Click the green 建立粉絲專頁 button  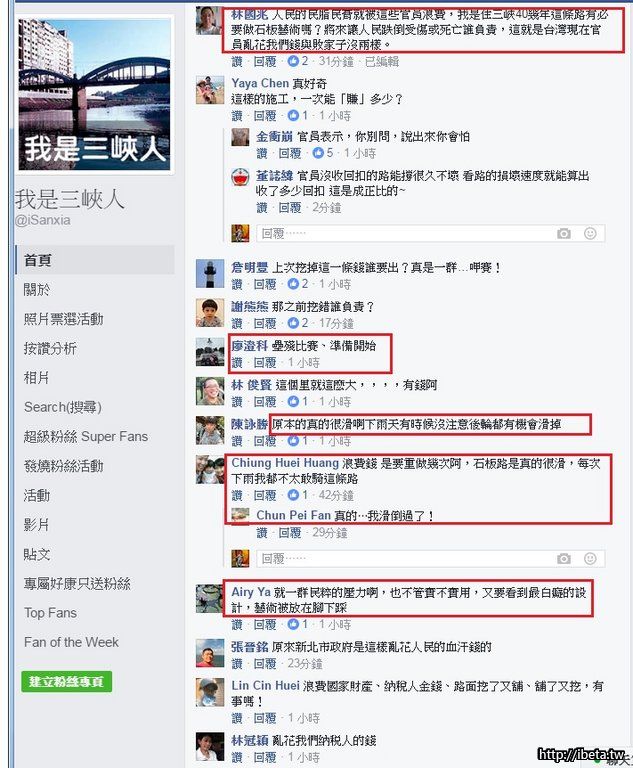[x=67, y=682]
